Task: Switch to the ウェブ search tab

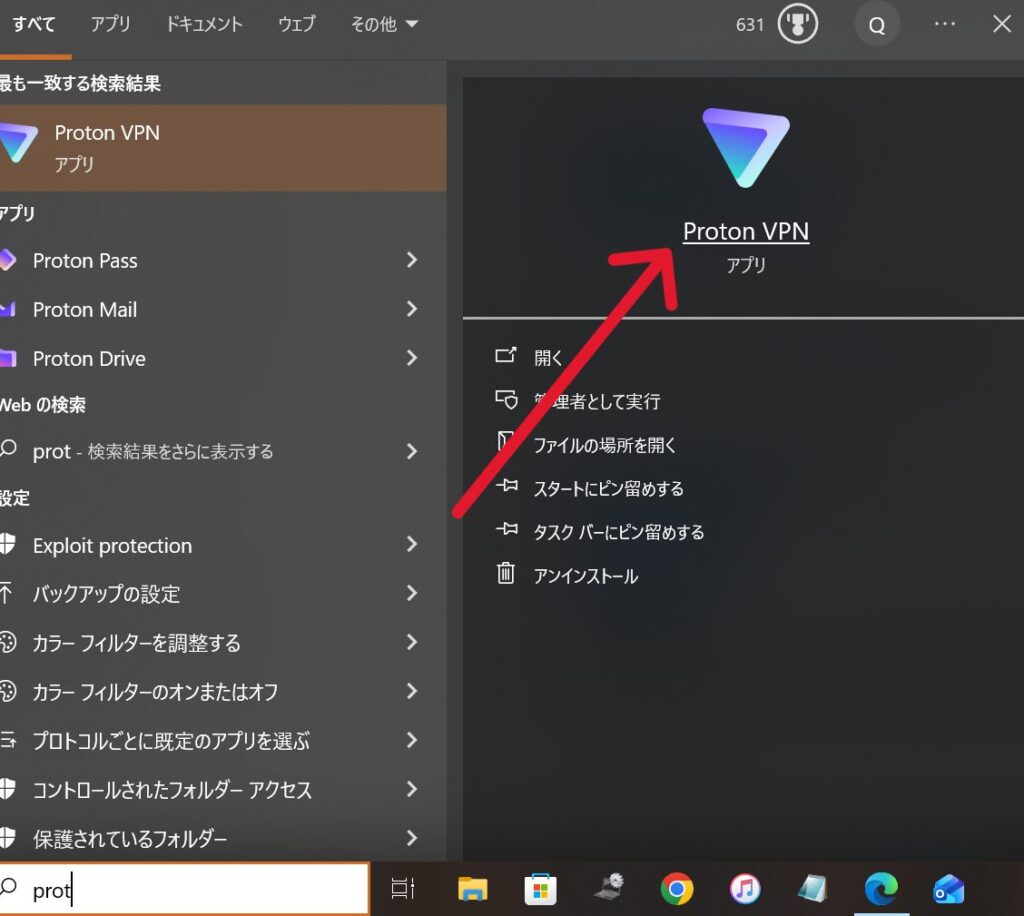Action: [x=296, y=25]
